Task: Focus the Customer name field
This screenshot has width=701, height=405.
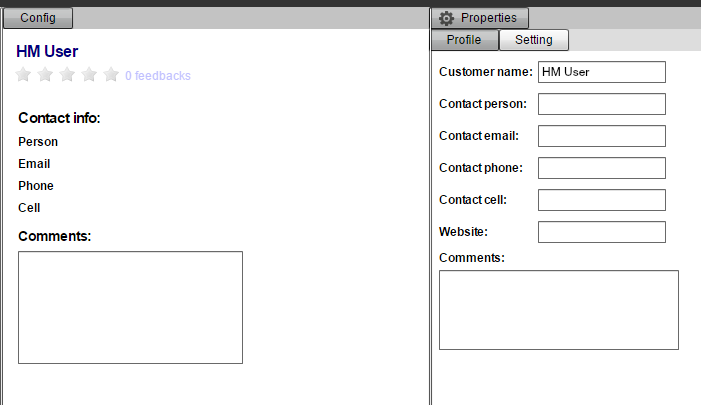Action: (x=601, y=72)
